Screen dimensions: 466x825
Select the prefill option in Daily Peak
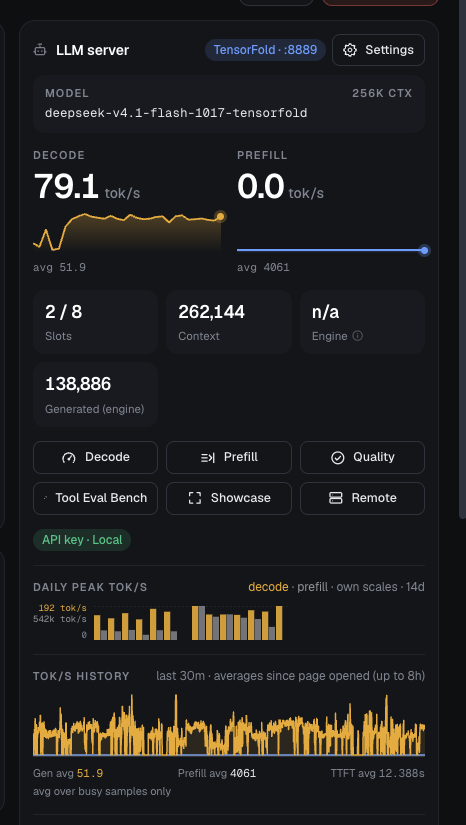[312, 587]
